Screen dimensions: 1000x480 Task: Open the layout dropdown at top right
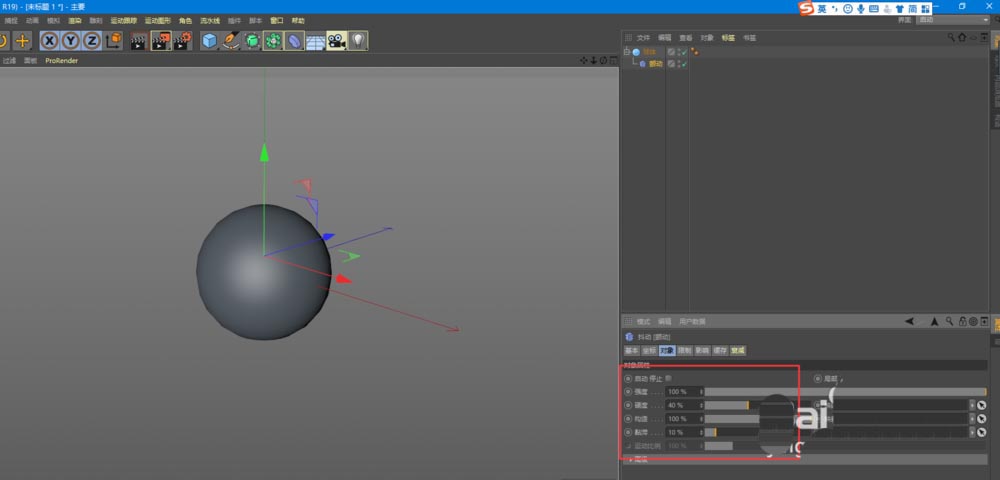952,20
